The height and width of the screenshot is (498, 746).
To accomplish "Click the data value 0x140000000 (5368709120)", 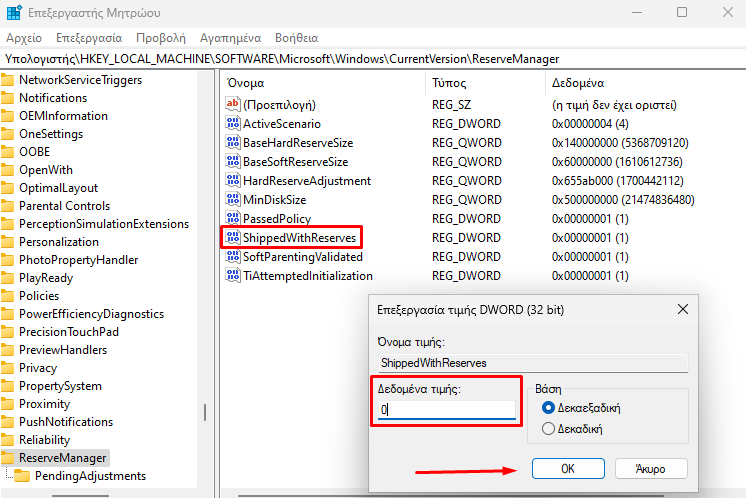I will [x=620, y=143].
